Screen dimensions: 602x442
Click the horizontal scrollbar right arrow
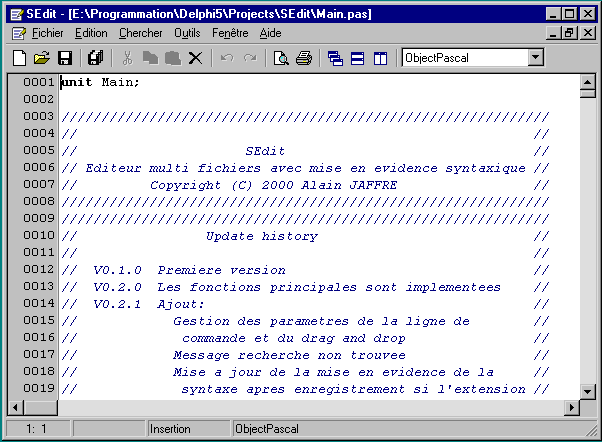pos(571,406)
